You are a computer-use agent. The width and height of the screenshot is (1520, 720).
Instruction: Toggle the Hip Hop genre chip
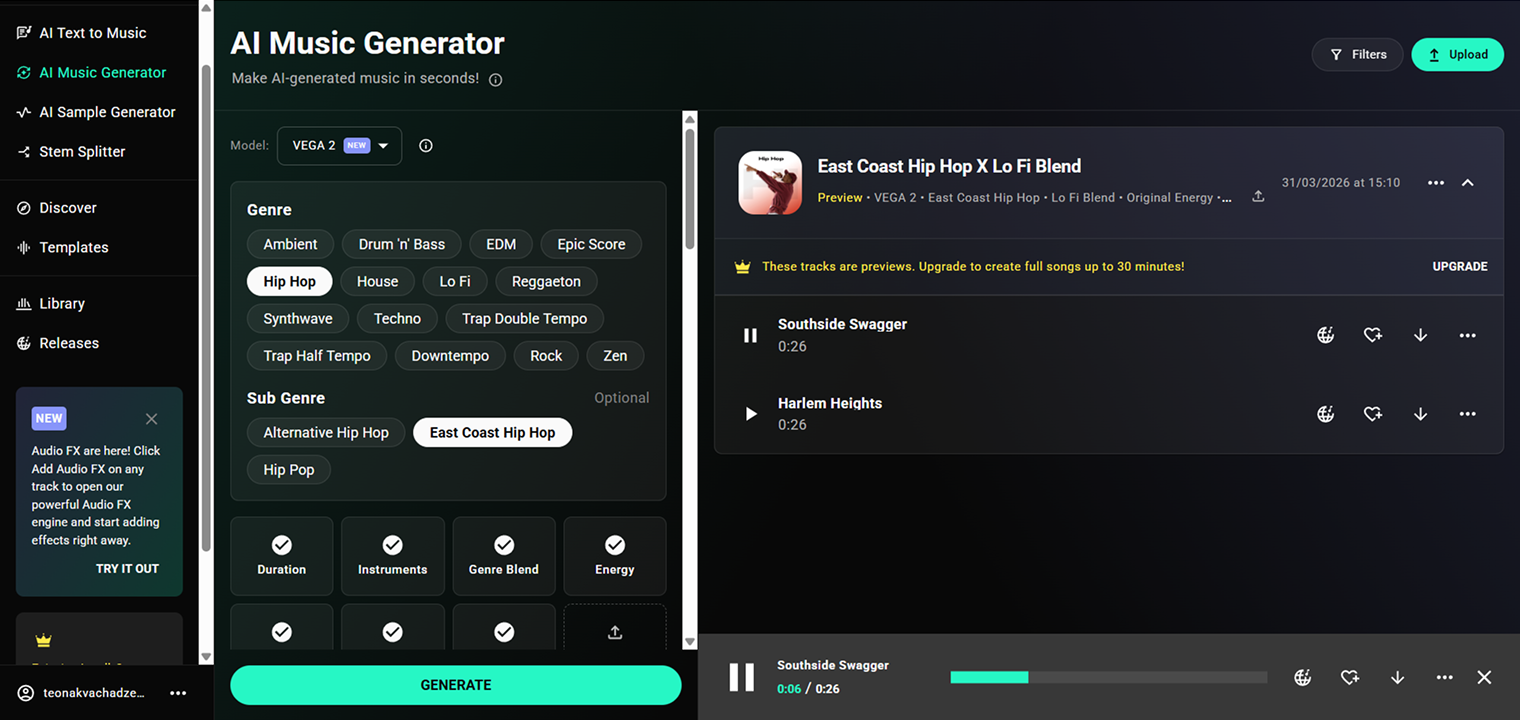[x=289, y=281]
